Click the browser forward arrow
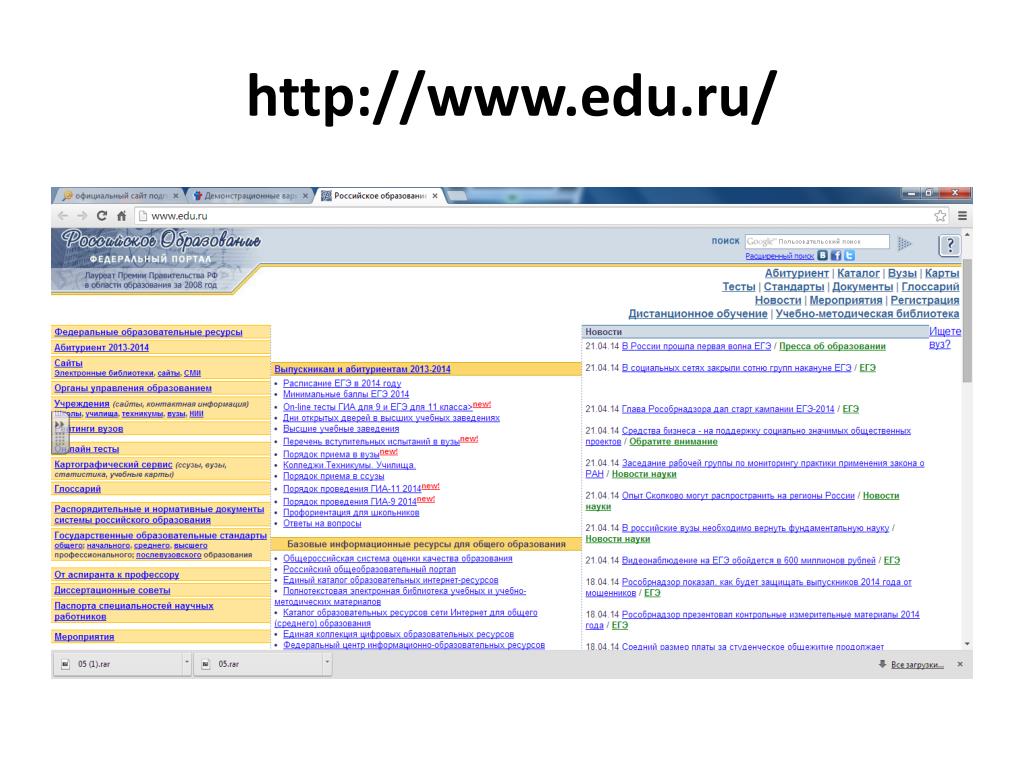This screenshot has width=1024, height=768. tap(82, 216)
